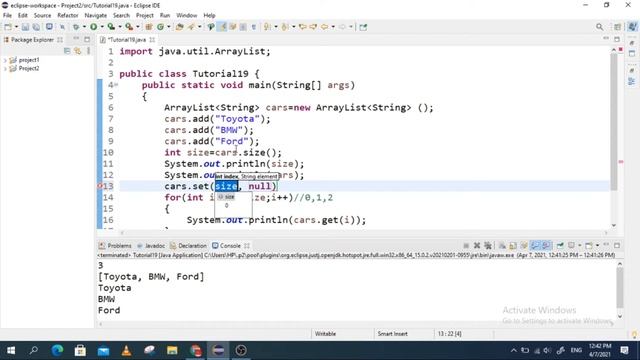The width and height of the screenshot is (640, 360).
Task: Click the New Java Package icon
Action: click(149, 27)
